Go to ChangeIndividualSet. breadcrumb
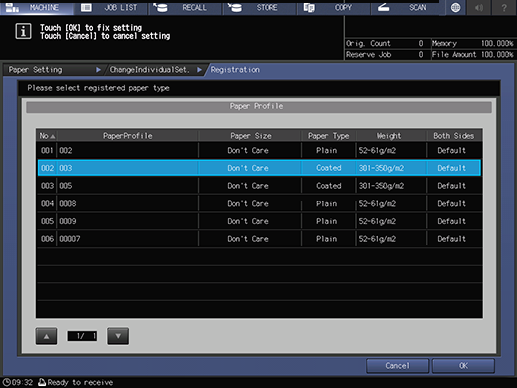 155,70
